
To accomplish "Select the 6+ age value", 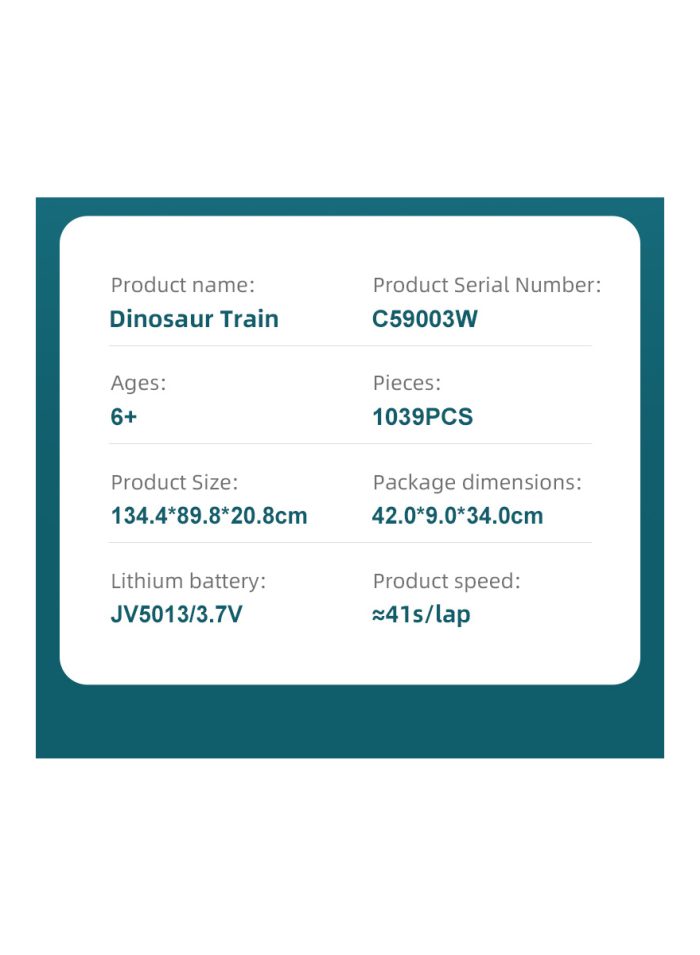I will (x=124, y=417).
